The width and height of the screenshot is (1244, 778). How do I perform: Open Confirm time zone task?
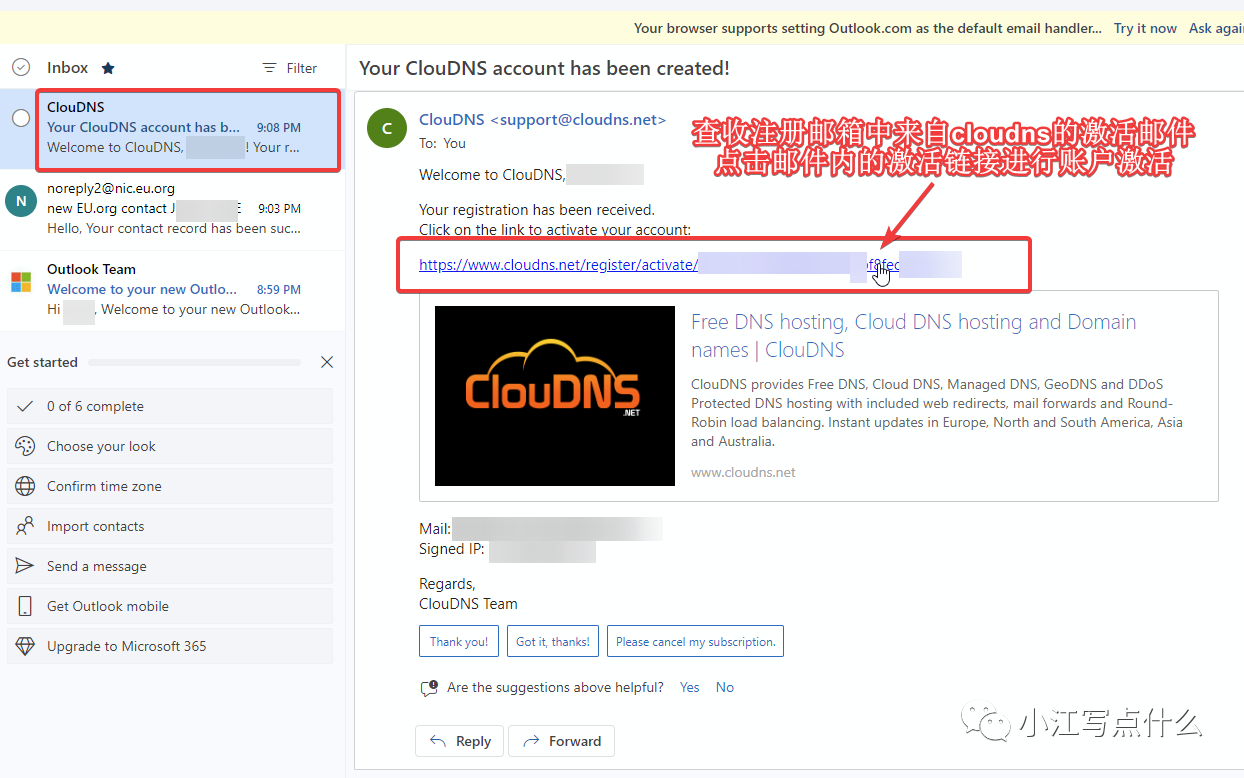(x=170, y=486)
